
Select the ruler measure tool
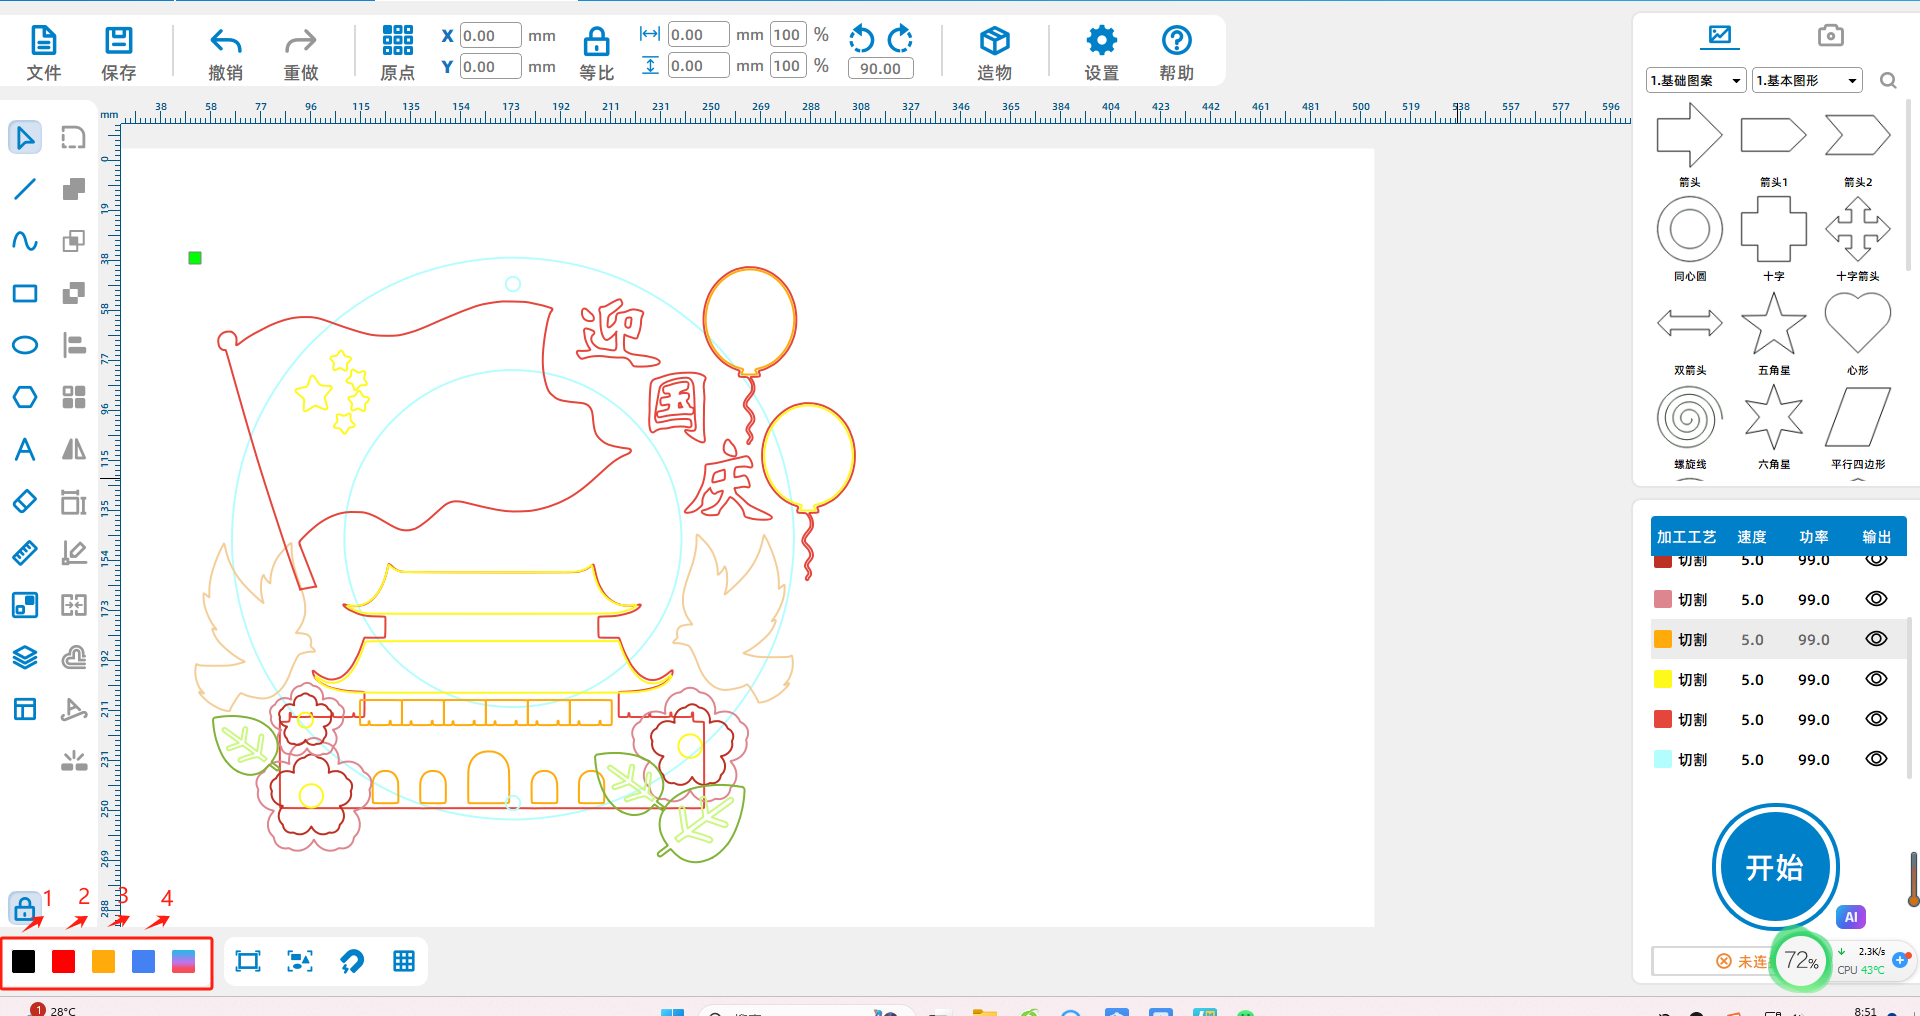click(x=25, y=553)
